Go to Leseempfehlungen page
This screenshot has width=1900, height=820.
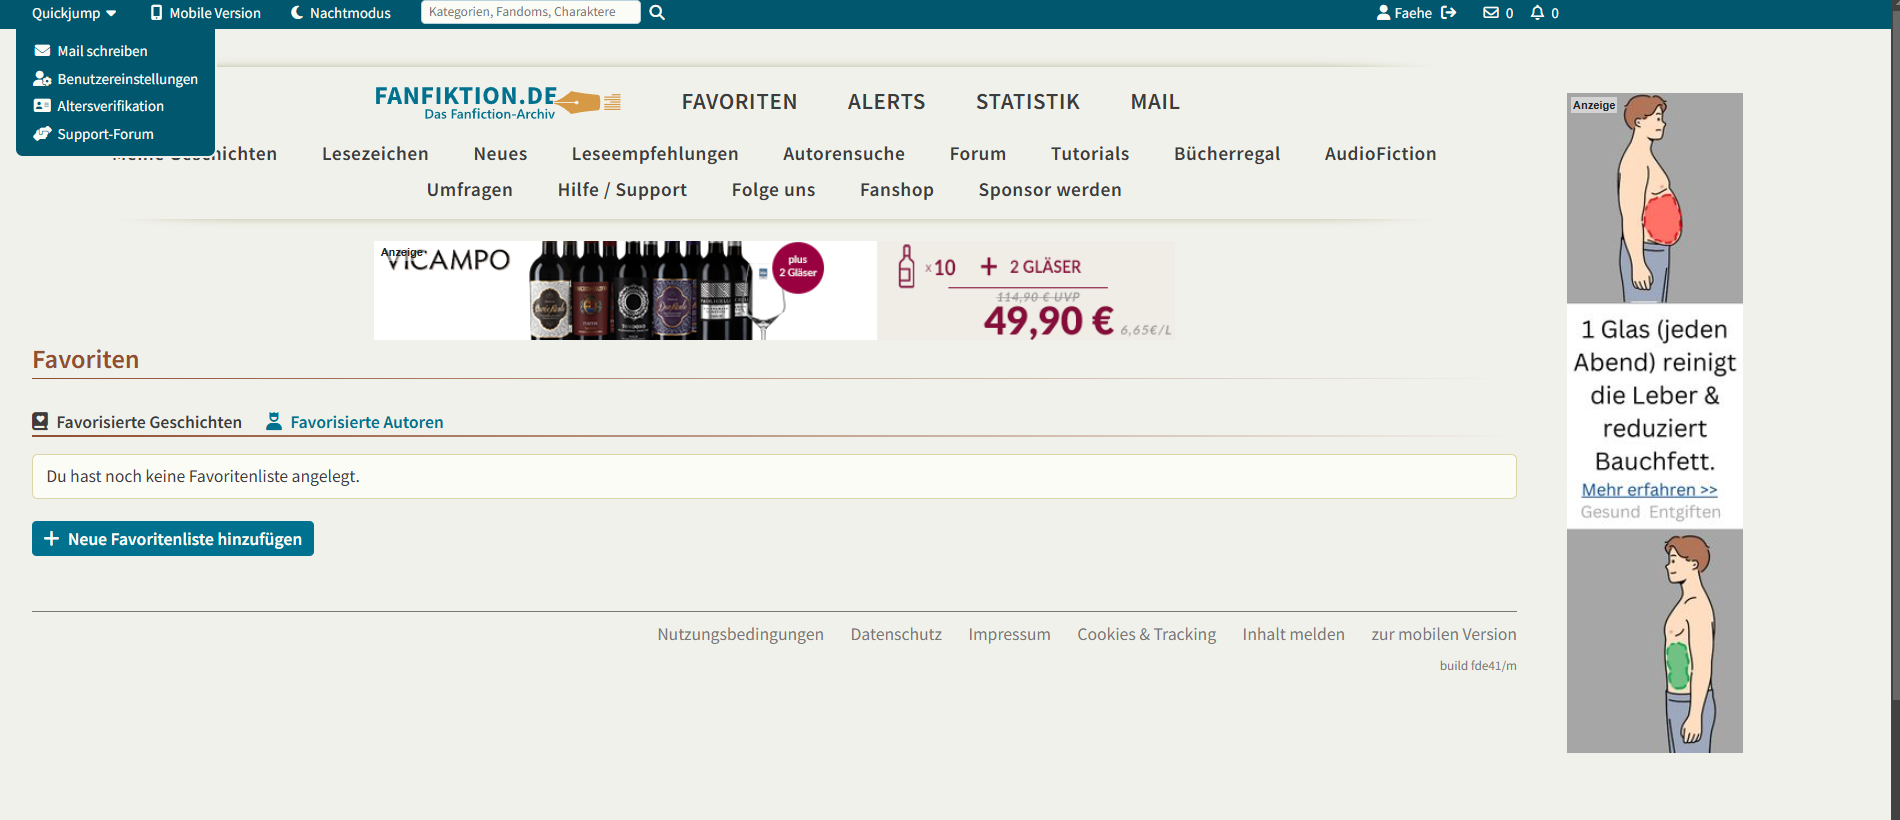(x=654, y=154)
